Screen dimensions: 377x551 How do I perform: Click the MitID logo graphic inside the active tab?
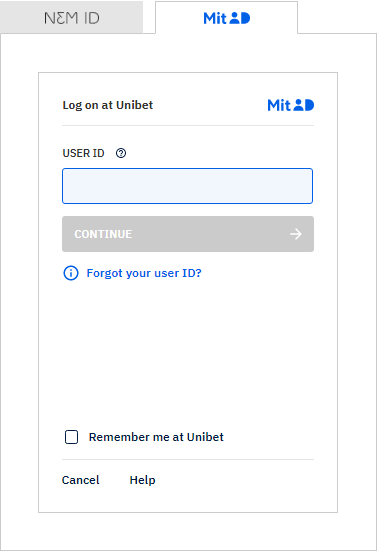[x=227, y=18]
